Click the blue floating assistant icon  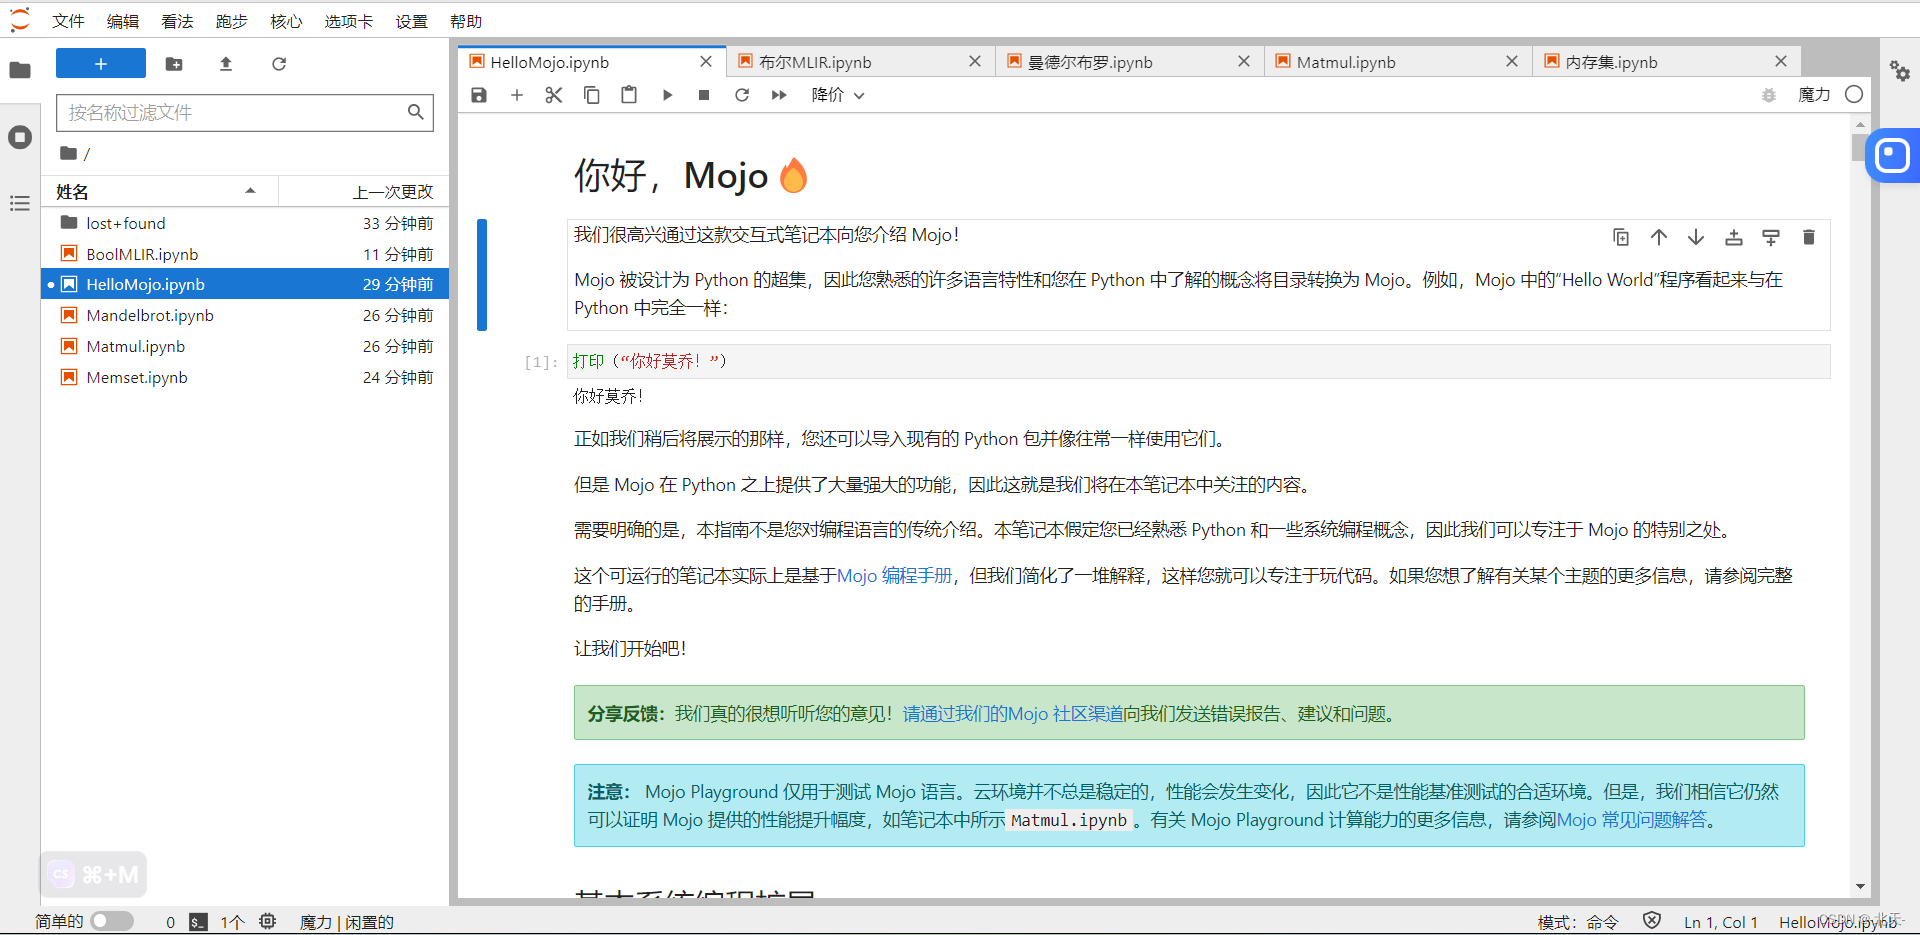tap(1892, 156)
